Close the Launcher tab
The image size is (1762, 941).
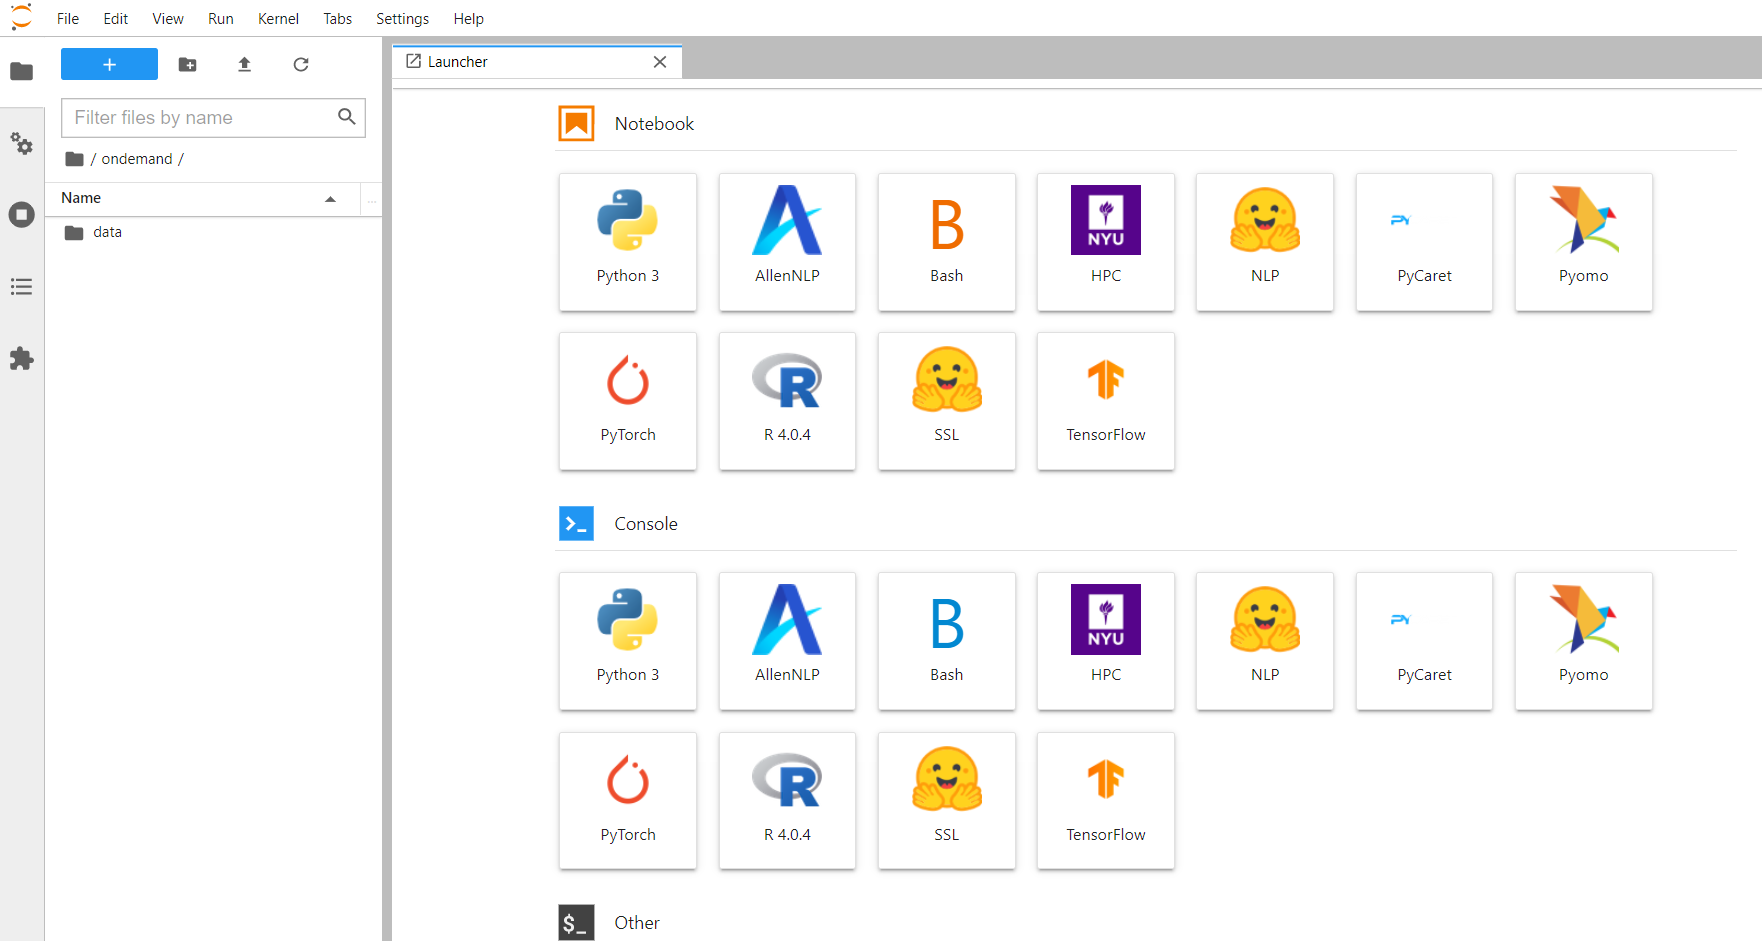(660, 61)
